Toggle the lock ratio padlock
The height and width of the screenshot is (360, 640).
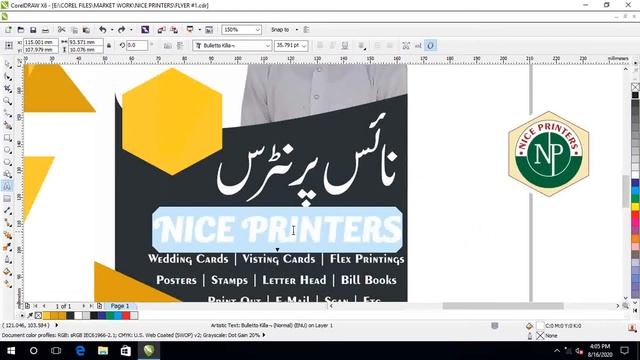click(x=109, y=46)
